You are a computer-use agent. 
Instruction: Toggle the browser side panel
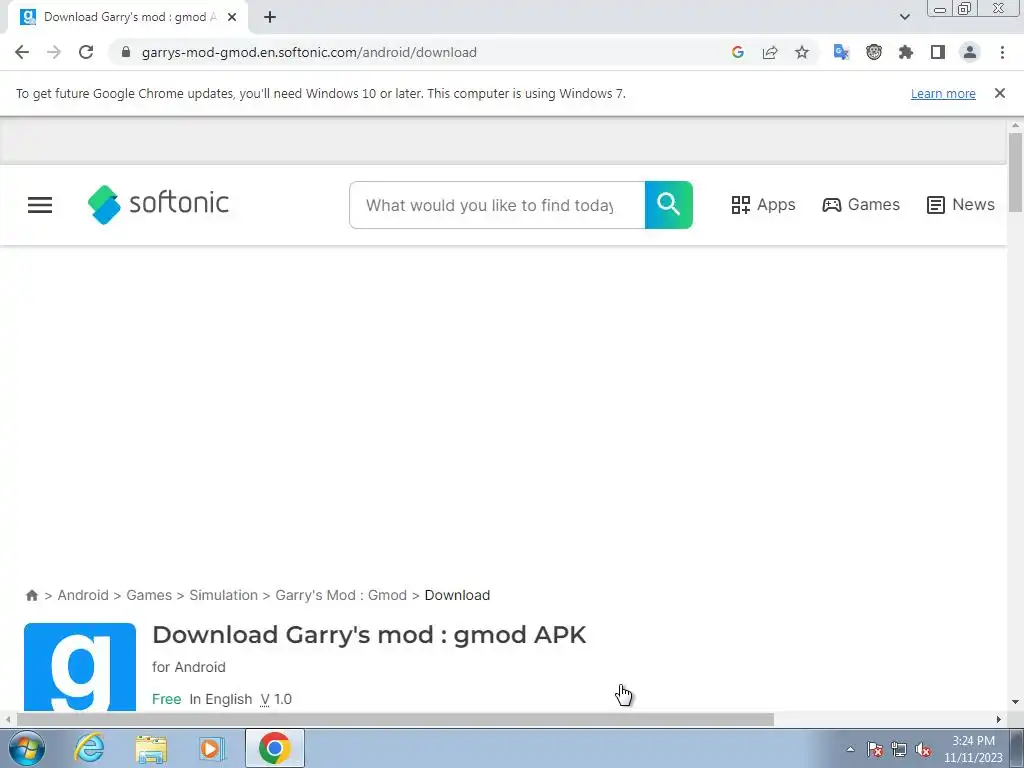[938, 52]
